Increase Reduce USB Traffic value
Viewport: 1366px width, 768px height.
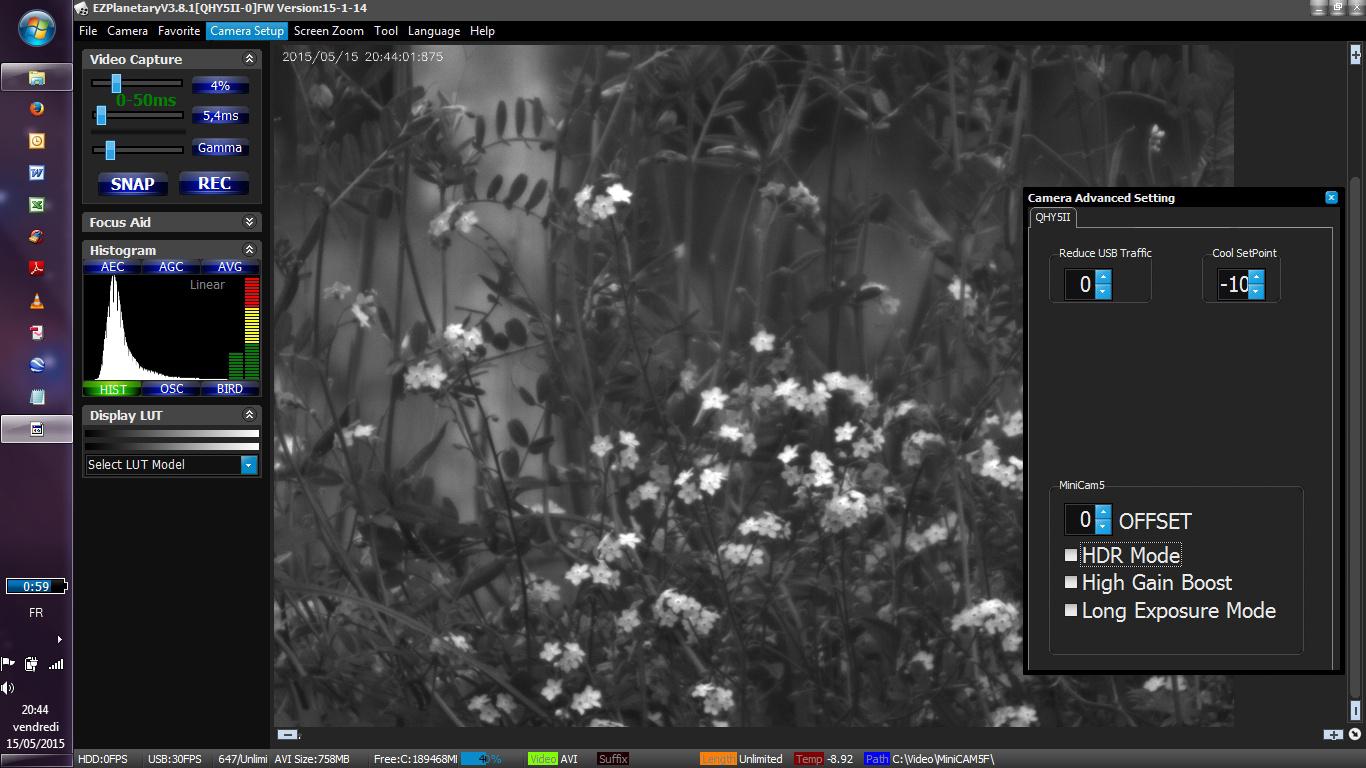[1103, 277]
